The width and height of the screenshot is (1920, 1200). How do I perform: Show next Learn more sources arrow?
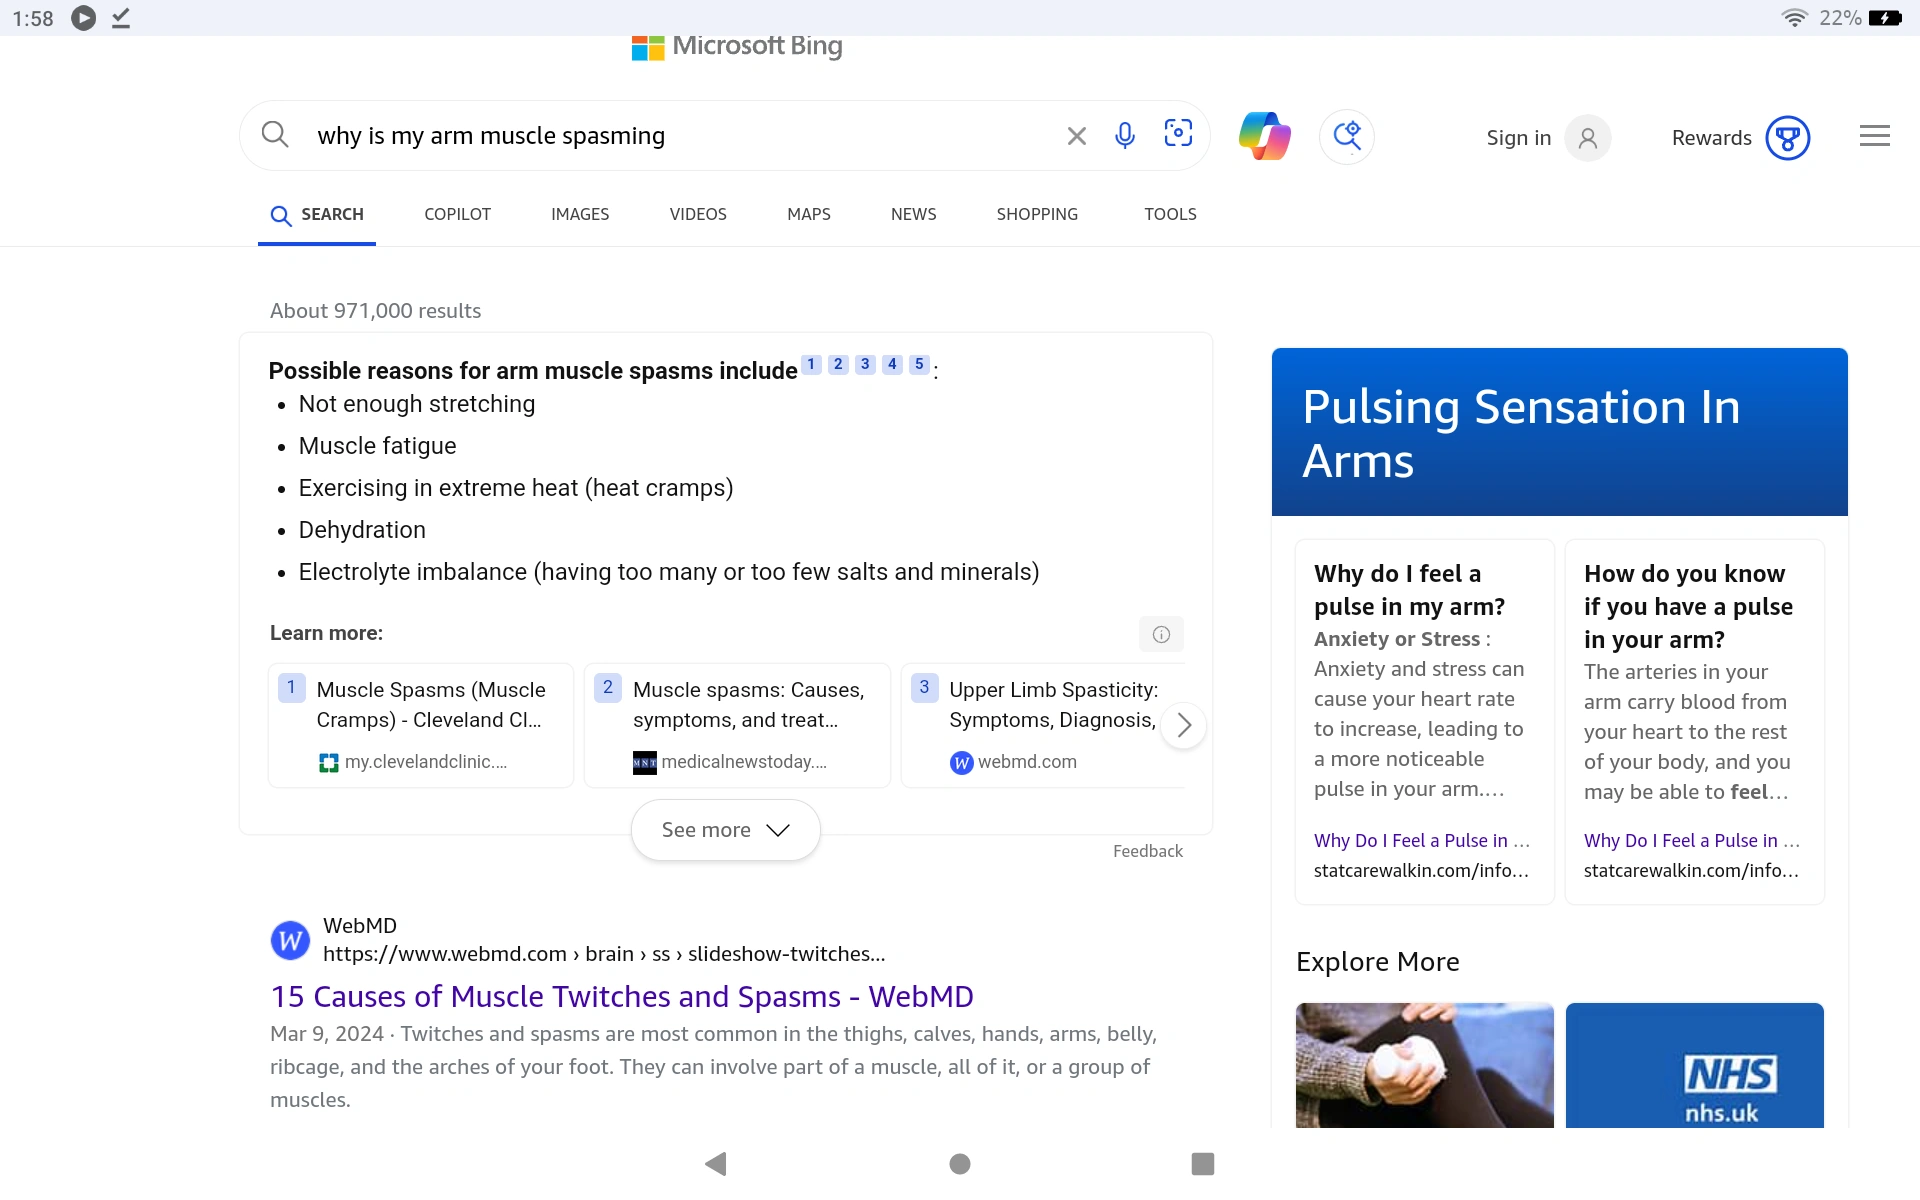tap(1183, 725)
